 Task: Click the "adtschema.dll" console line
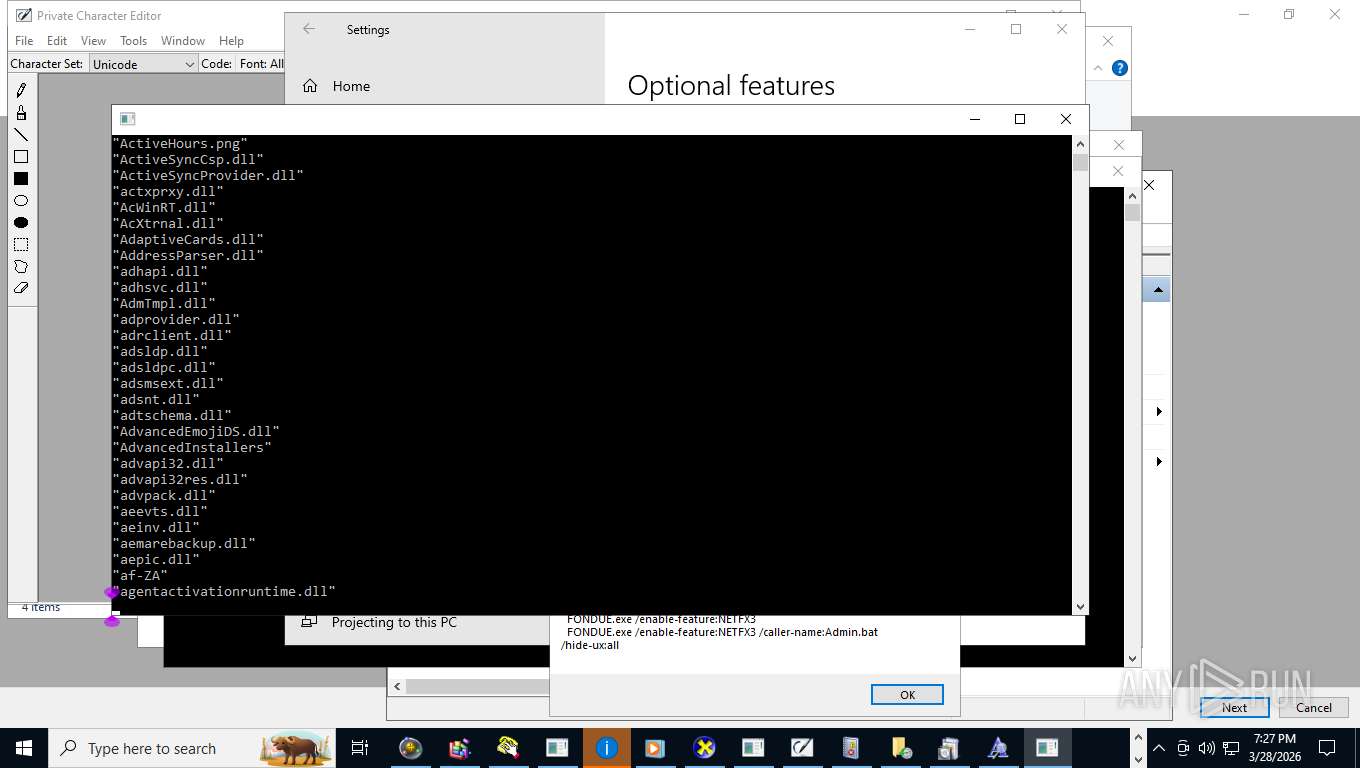tap(172, 416)
